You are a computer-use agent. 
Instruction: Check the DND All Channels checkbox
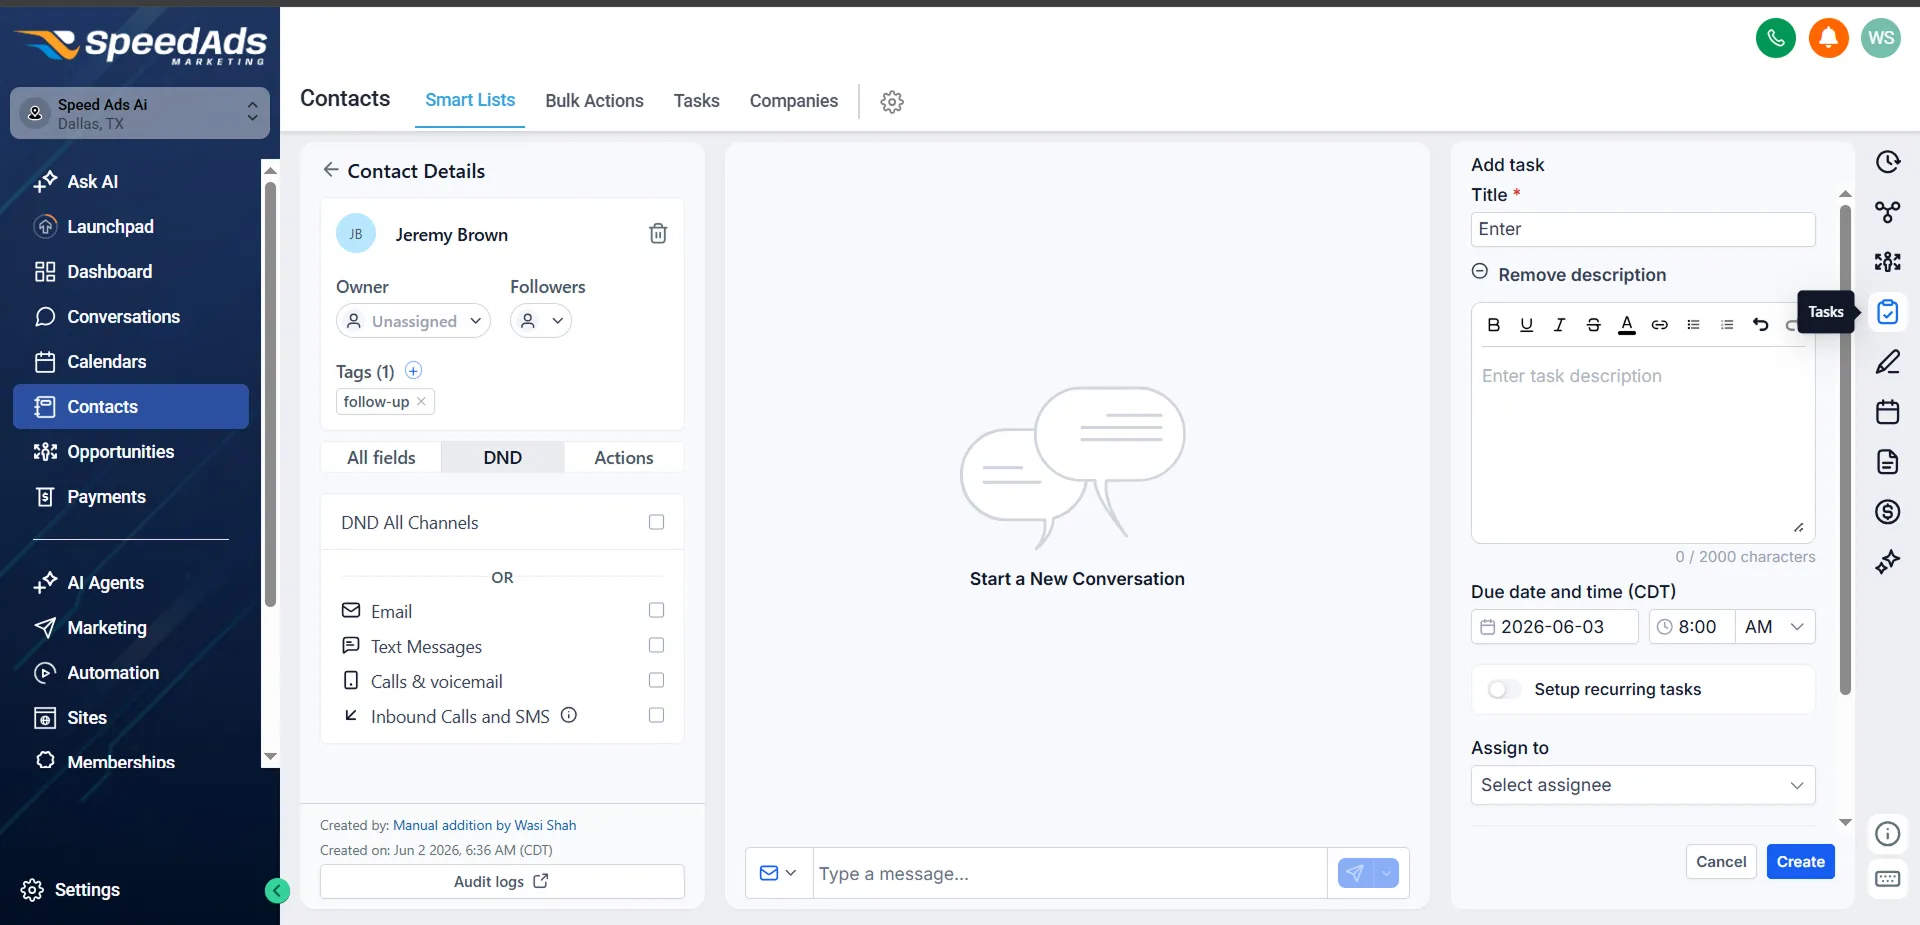pyautogui.click(x=656, y=522)
